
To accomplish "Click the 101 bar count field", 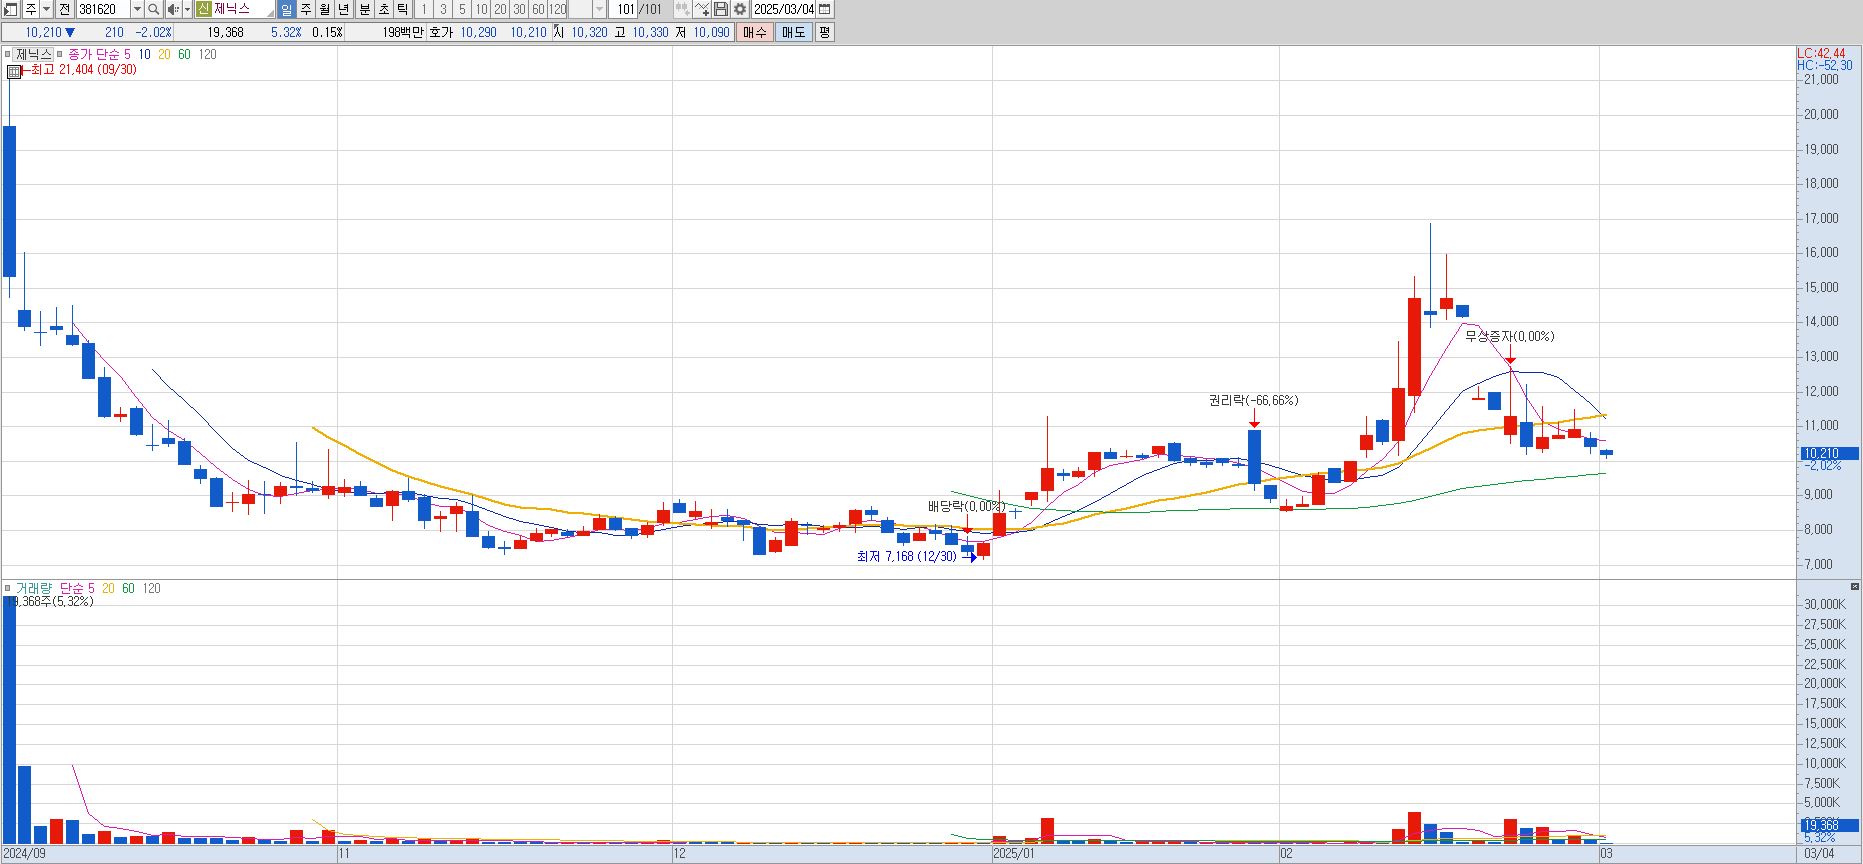I will pos(624,9).
